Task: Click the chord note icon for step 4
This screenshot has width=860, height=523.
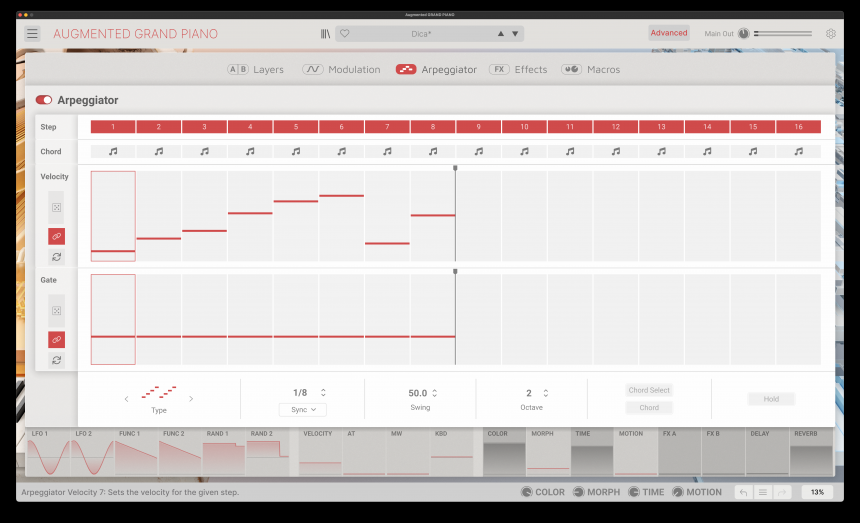Action: tap(250, 151)
